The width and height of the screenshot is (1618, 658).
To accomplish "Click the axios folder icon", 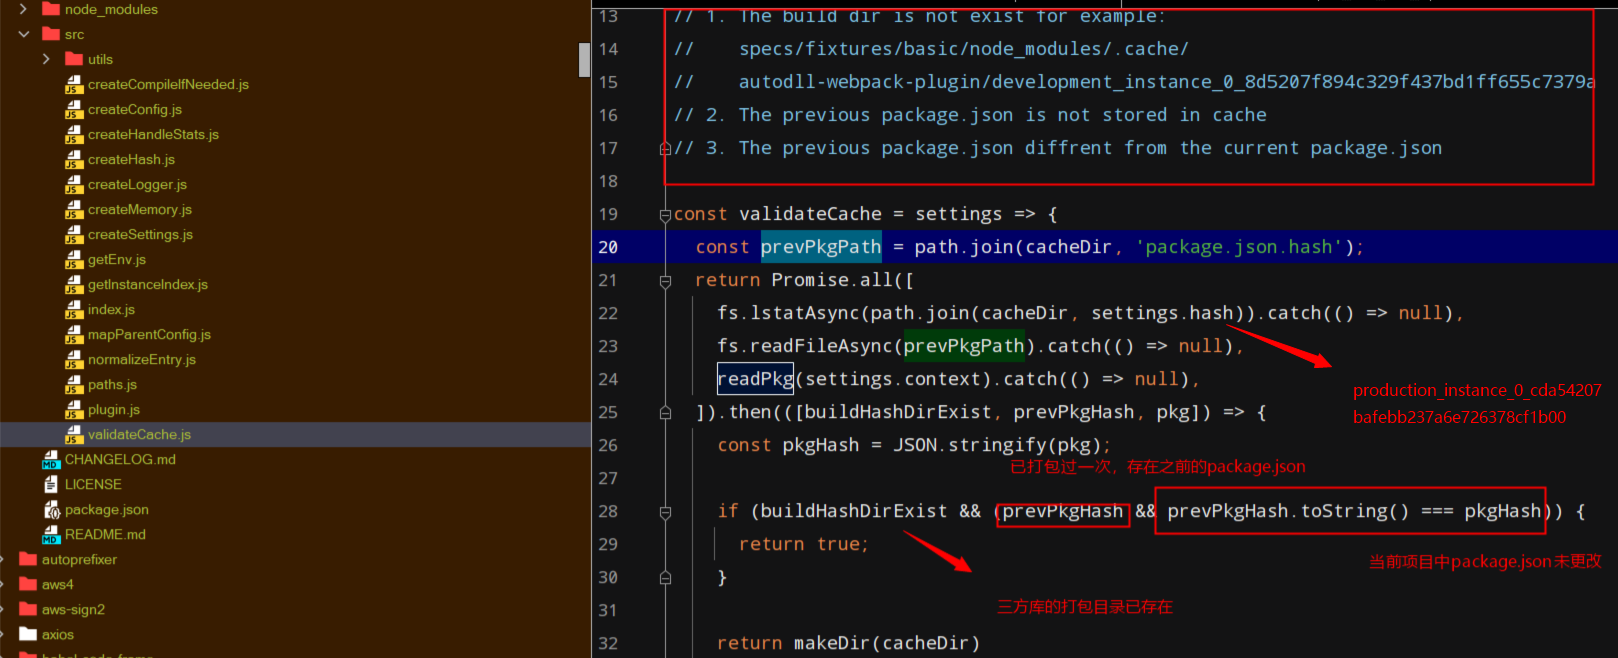I will click(x=28, y=634).
